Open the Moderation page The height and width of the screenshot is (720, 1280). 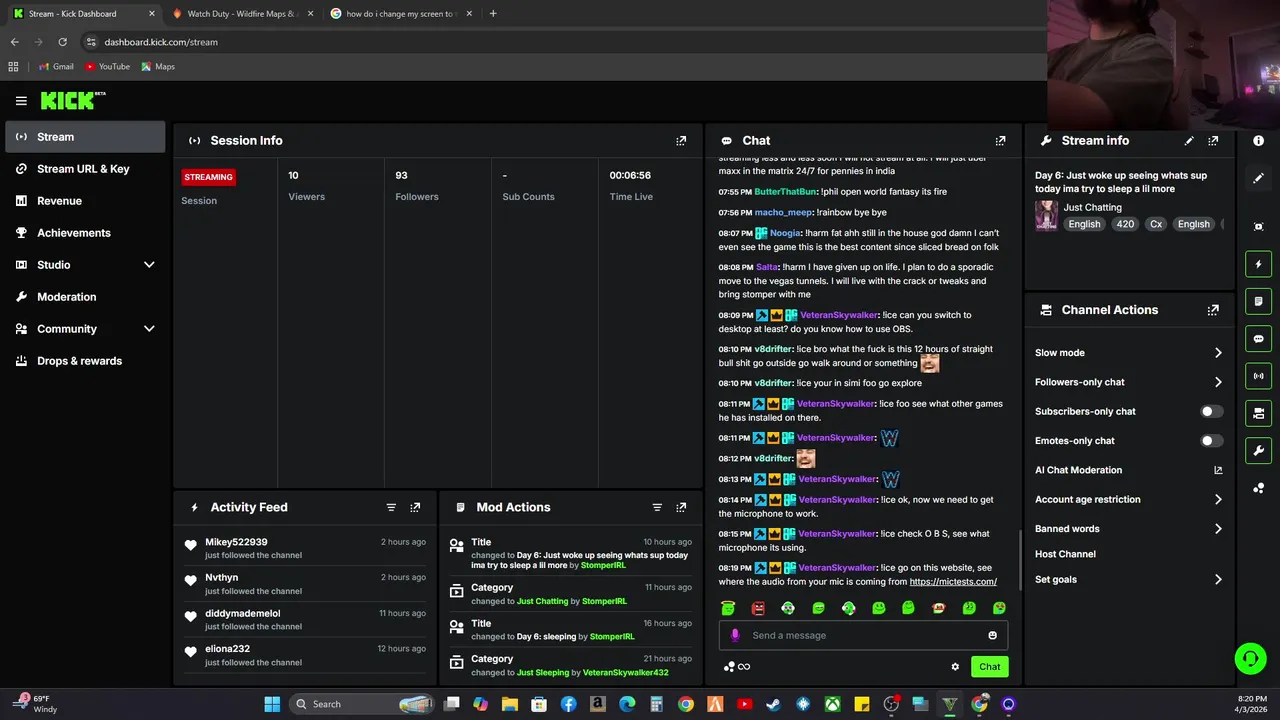click(x=85, y=297)
